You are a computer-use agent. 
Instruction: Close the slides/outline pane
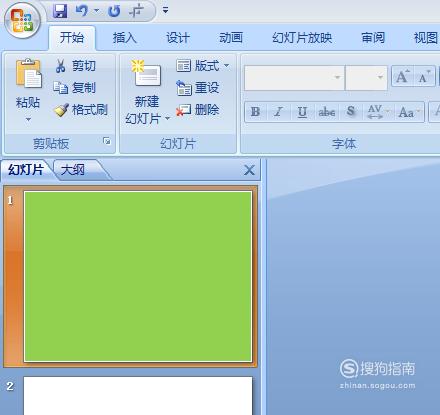(249, 170)
